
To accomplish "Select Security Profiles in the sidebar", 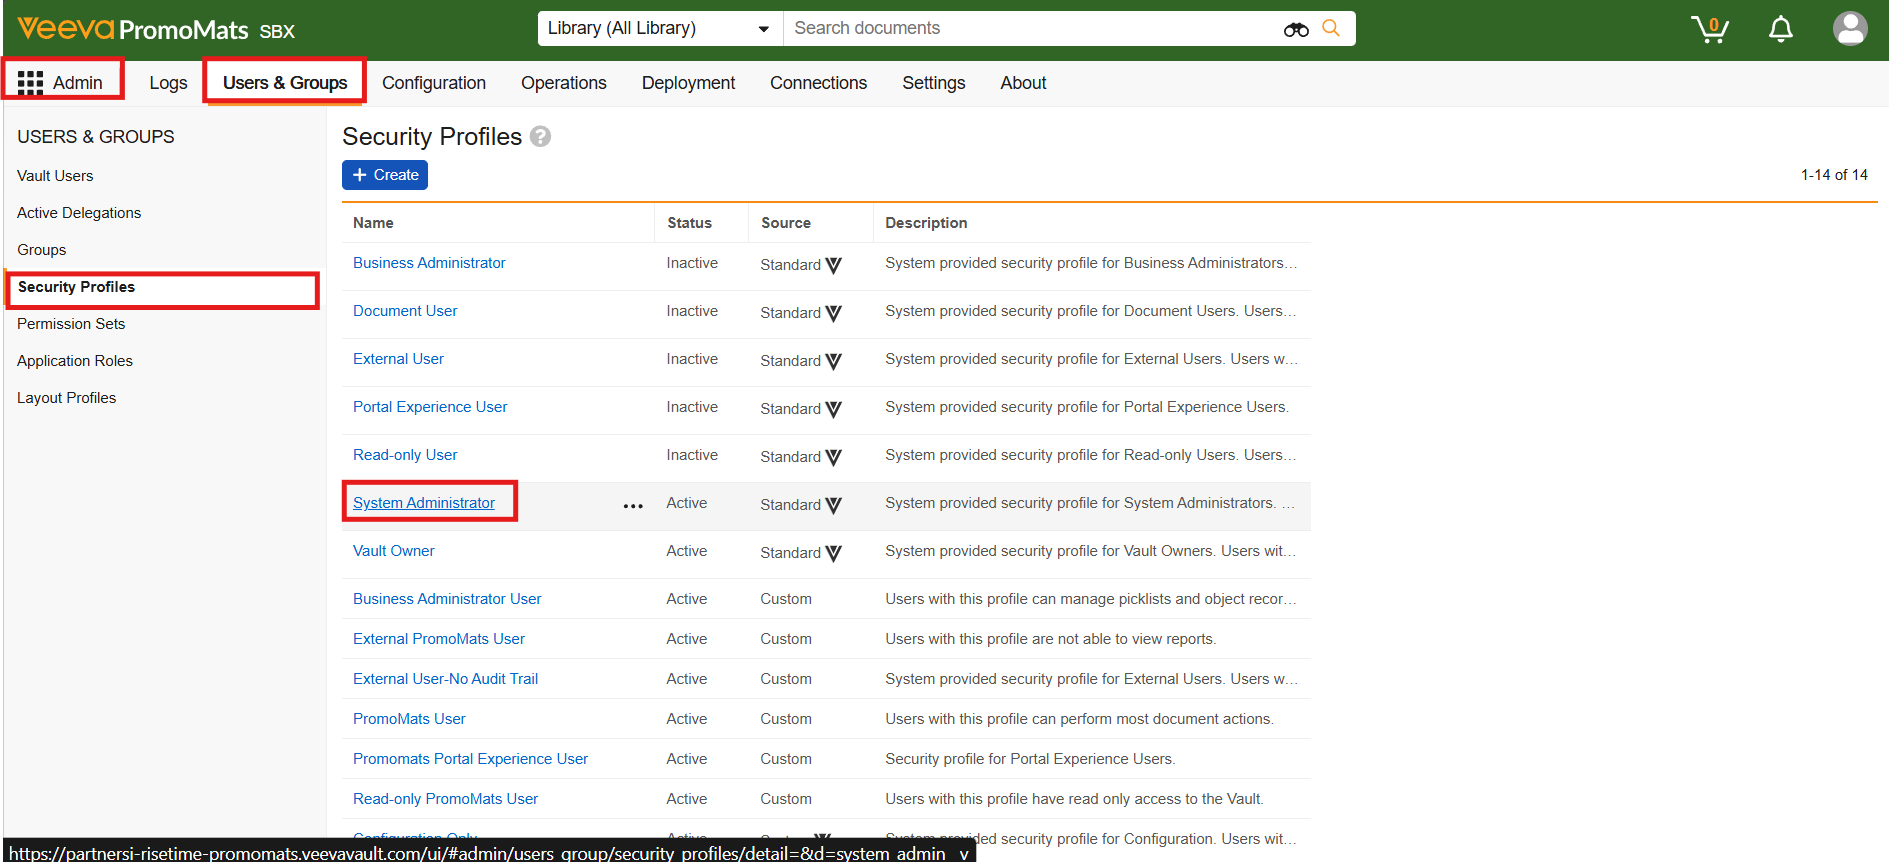I will tap(76, 287).
